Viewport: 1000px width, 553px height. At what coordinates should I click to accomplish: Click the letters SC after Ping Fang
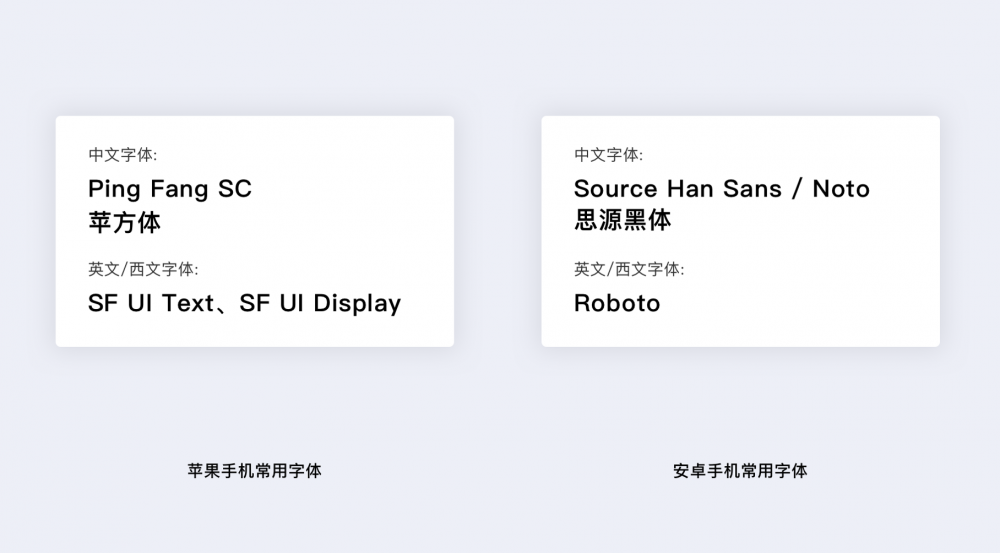coord(235,189)
